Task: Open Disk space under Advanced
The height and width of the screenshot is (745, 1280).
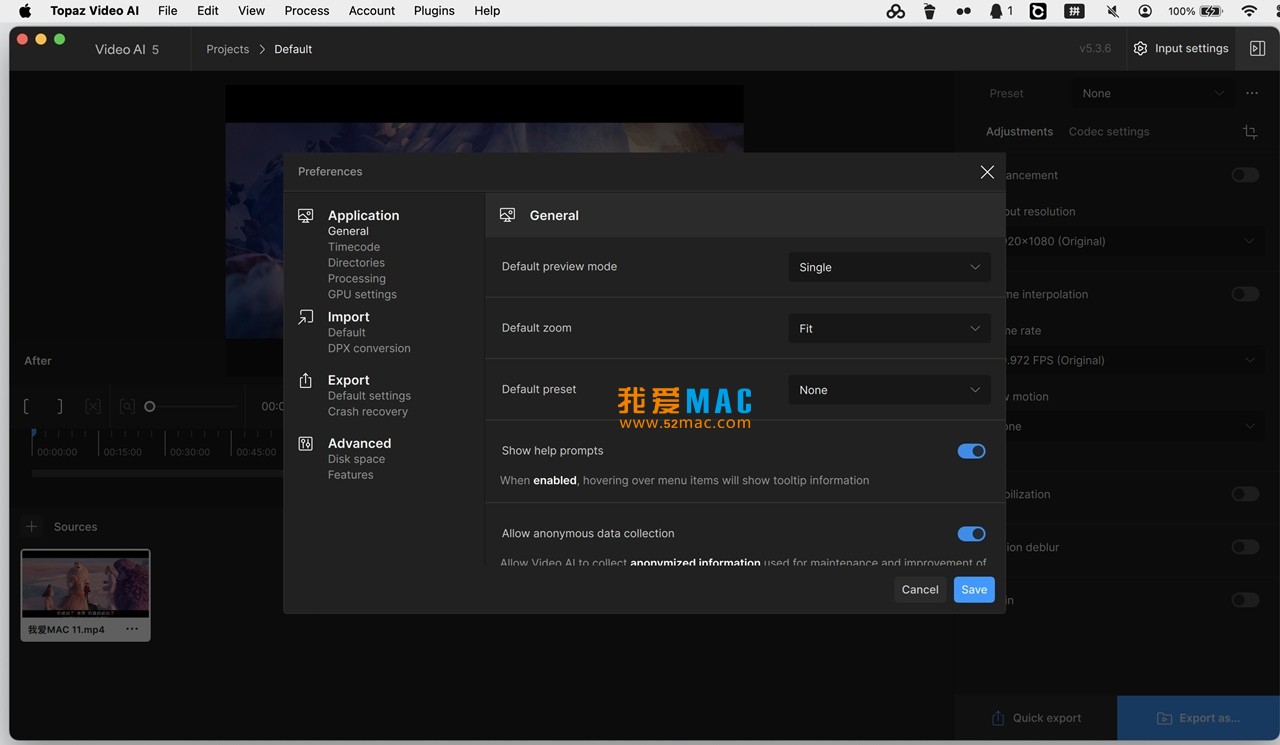Action: click(356, 459)
